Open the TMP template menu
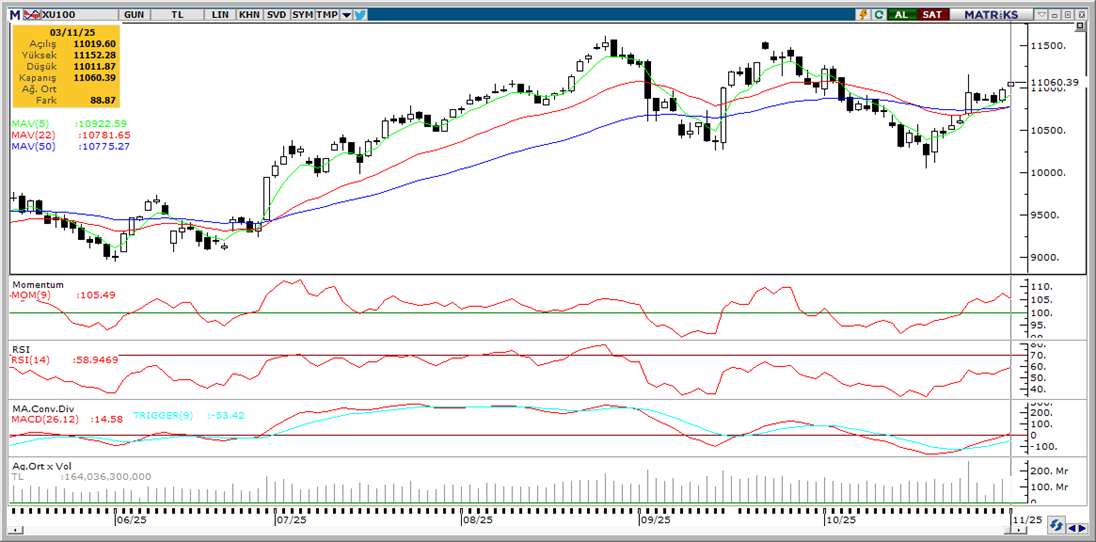Screen dimensions: 1096x542 point(327,15)
